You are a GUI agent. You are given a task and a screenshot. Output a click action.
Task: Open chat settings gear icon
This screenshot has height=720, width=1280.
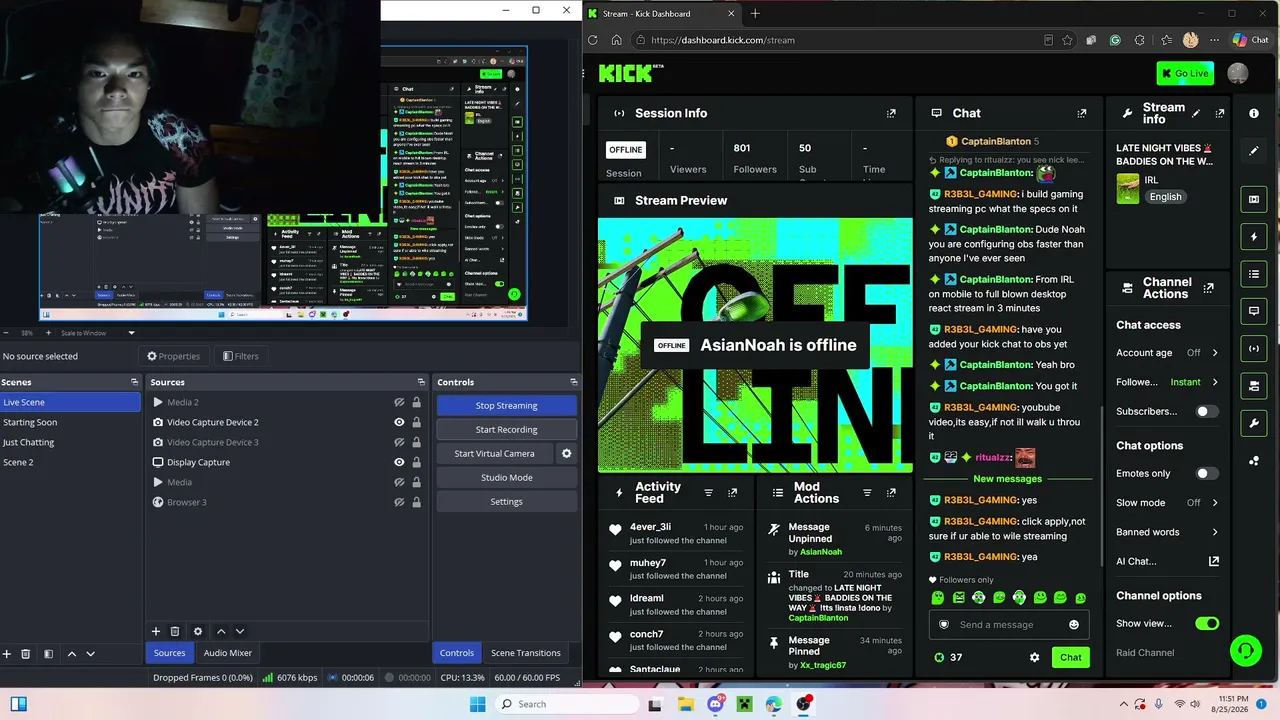click(1034, 657)
